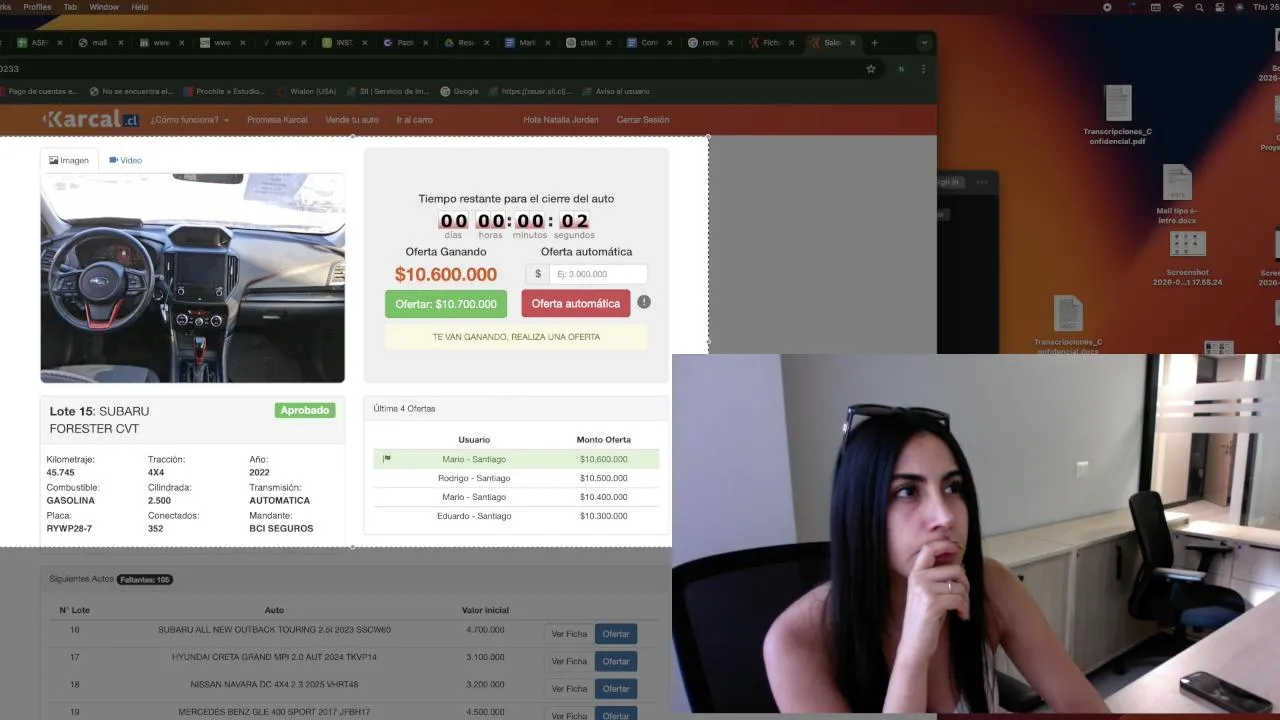
Task: Open the Pago de cuentas bookmark
Action: [39, 91]
